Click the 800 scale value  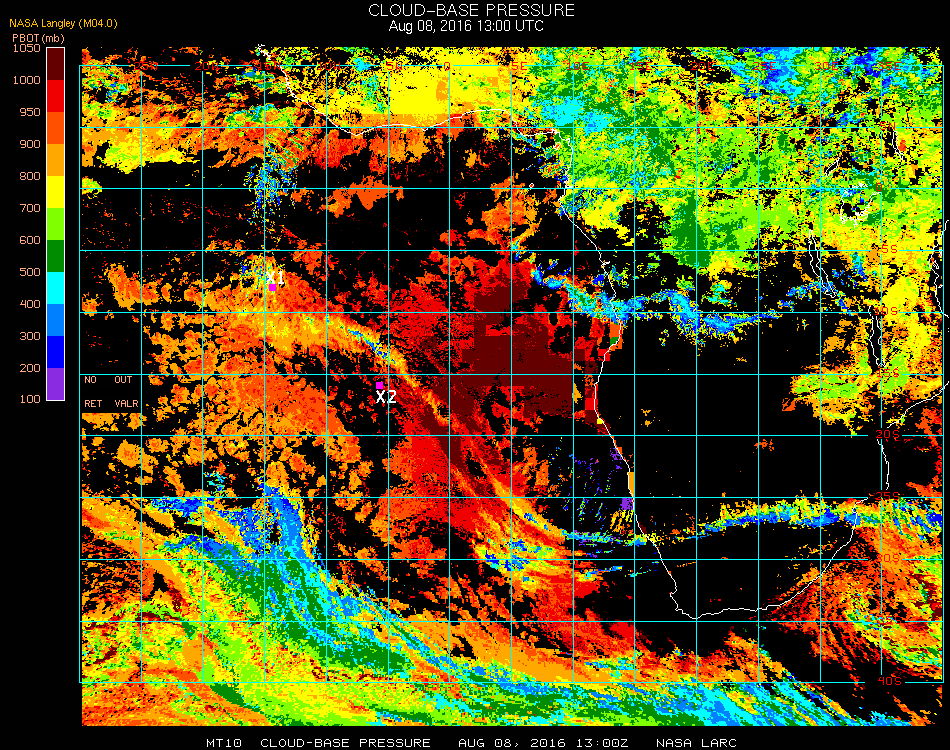[30, 176]
